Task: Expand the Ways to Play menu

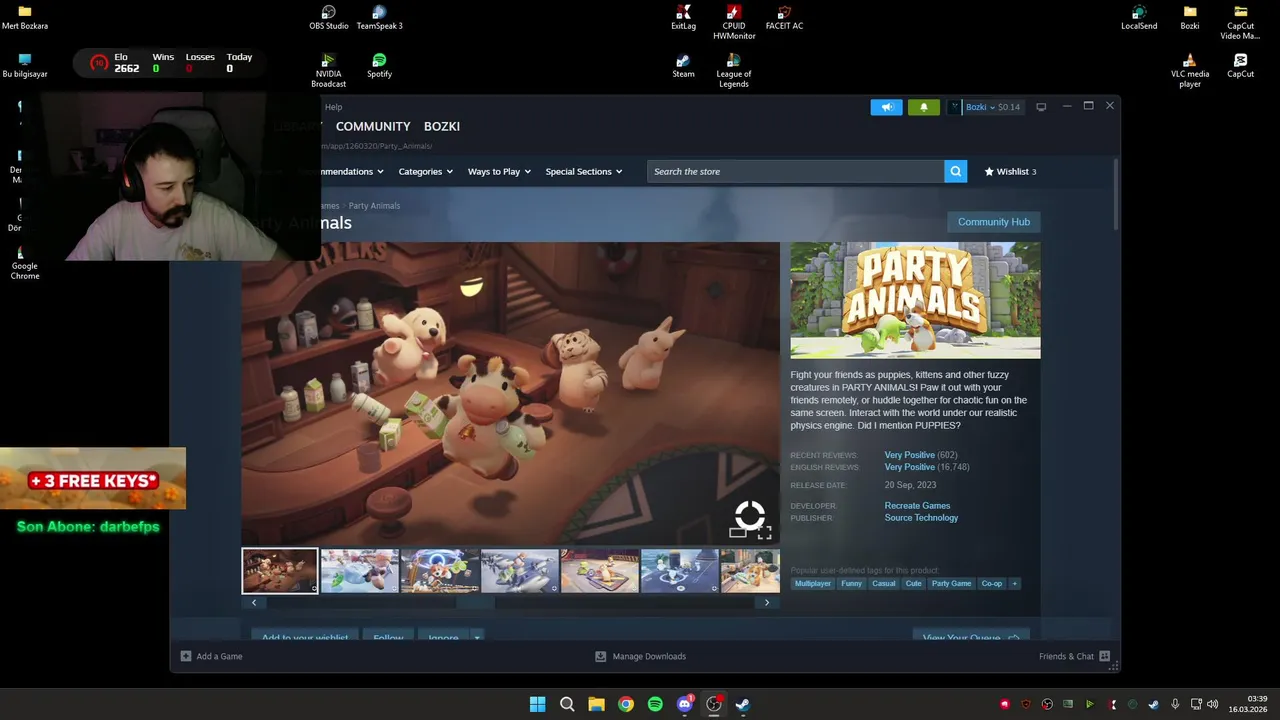Action: tap(499, 171)
